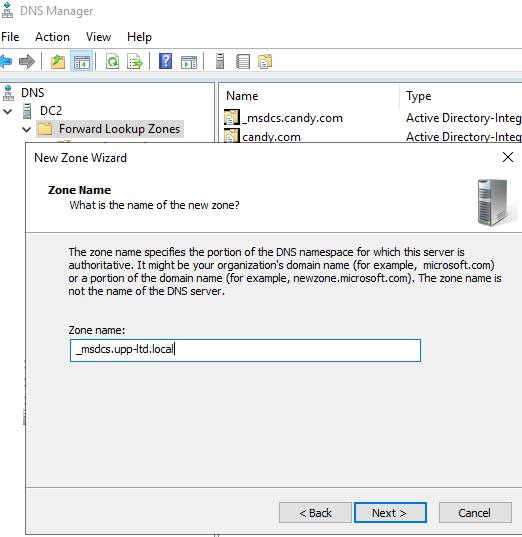Click the Back button in wizard
This screenshot has height=537, width=522.
coord(315,513)
